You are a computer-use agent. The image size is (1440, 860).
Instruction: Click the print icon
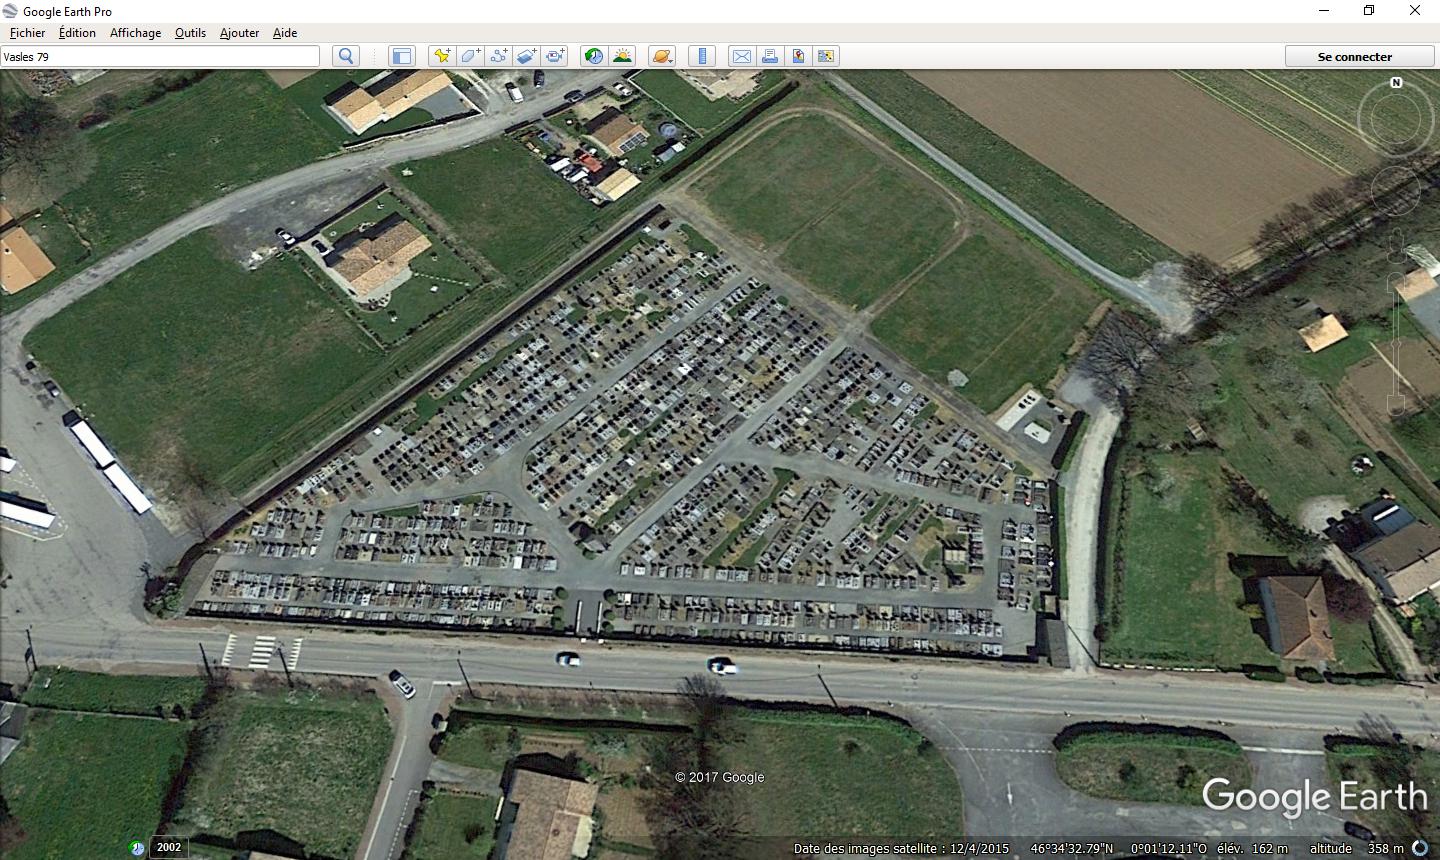pos(770,56)
